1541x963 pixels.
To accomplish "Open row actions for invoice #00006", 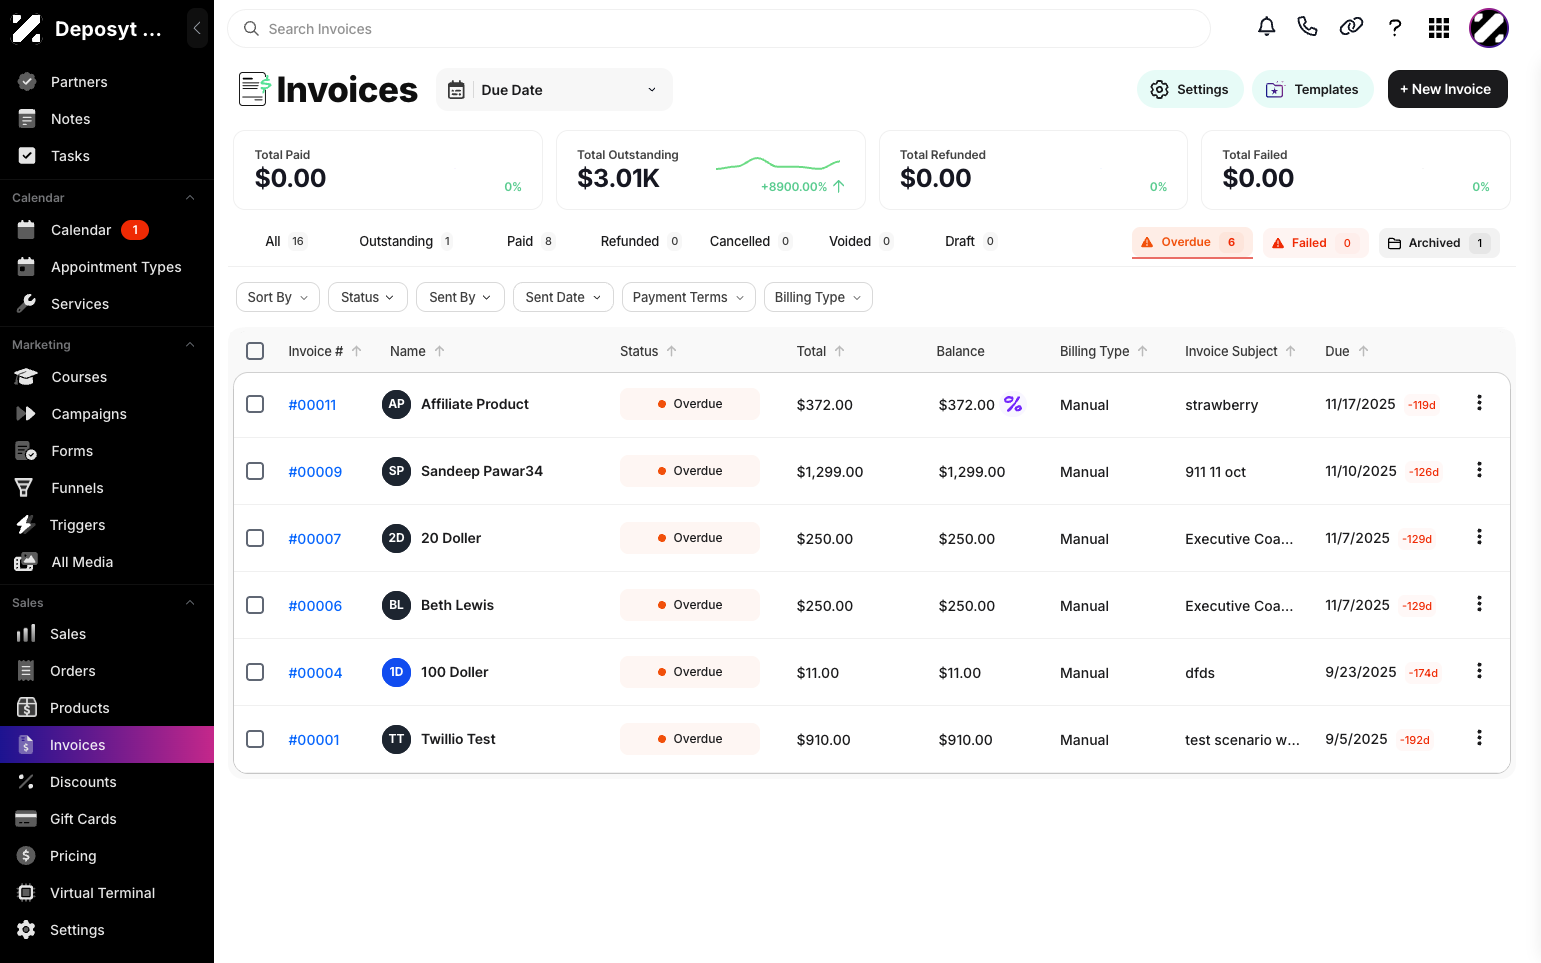I will click(1479, 604).
